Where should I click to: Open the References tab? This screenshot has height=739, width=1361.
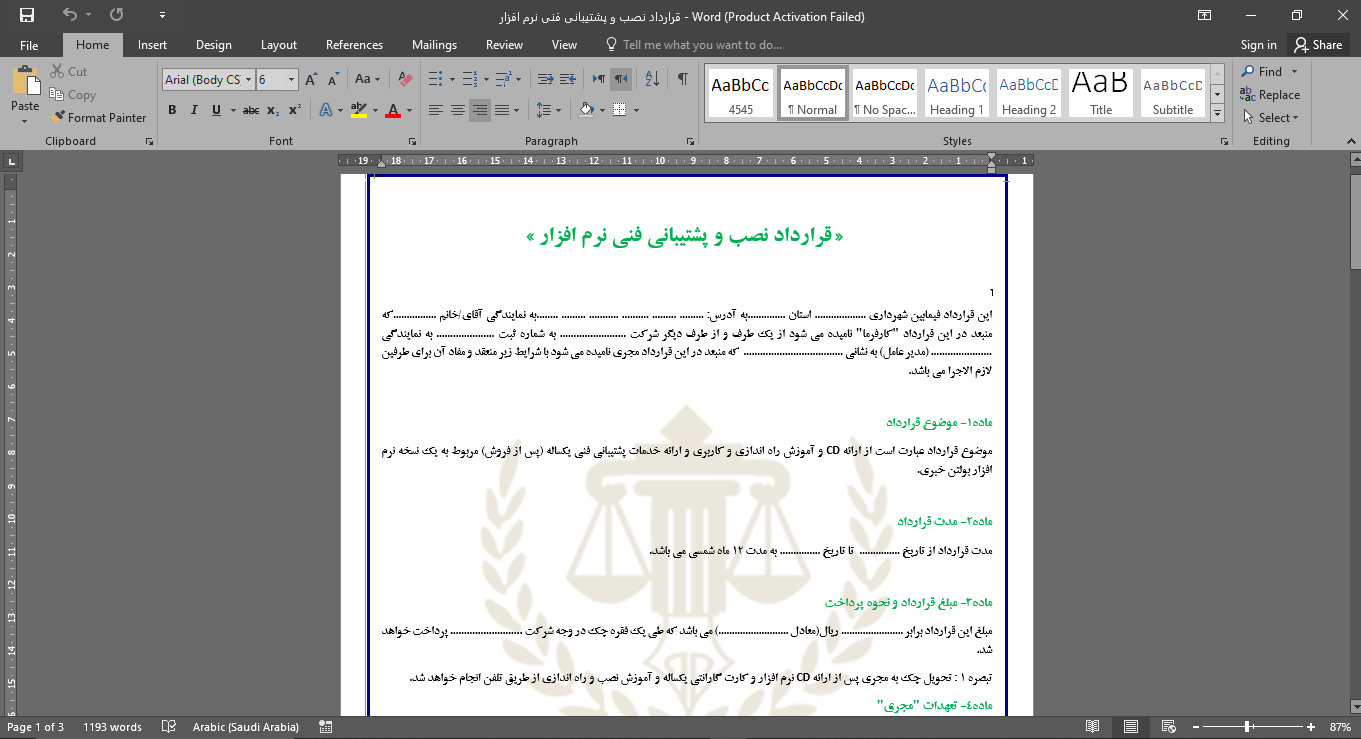click(x=354, y=45)
